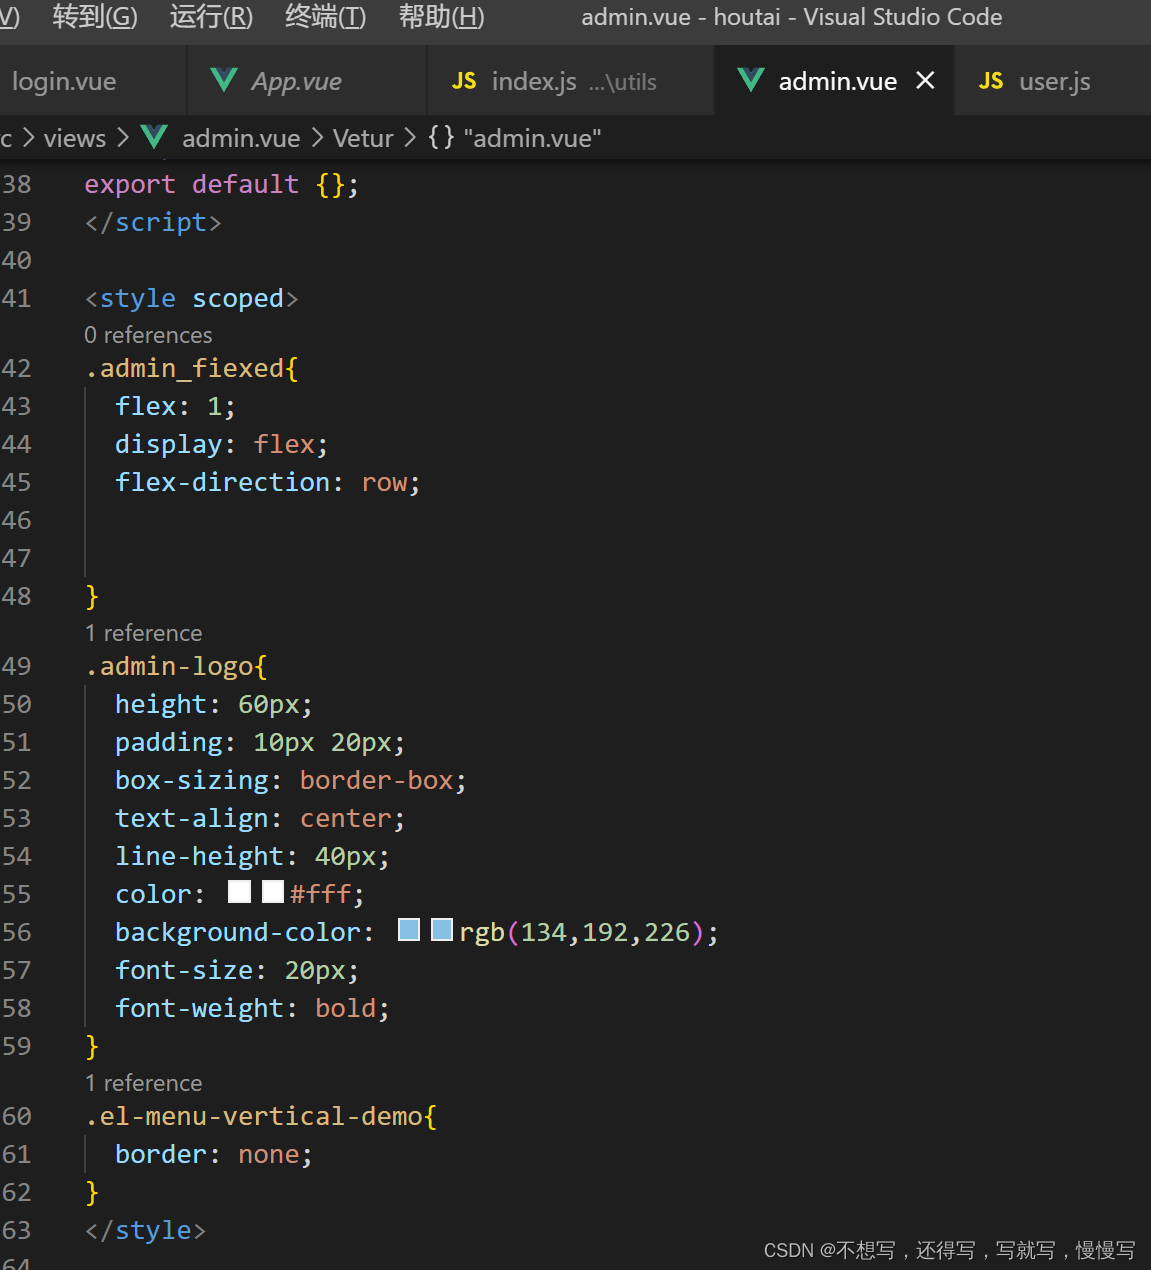The width and height of the screenshot is (1151, 1270).
Task: Open the 帮助(H) Help menu
Action: [x=441, y=17]
